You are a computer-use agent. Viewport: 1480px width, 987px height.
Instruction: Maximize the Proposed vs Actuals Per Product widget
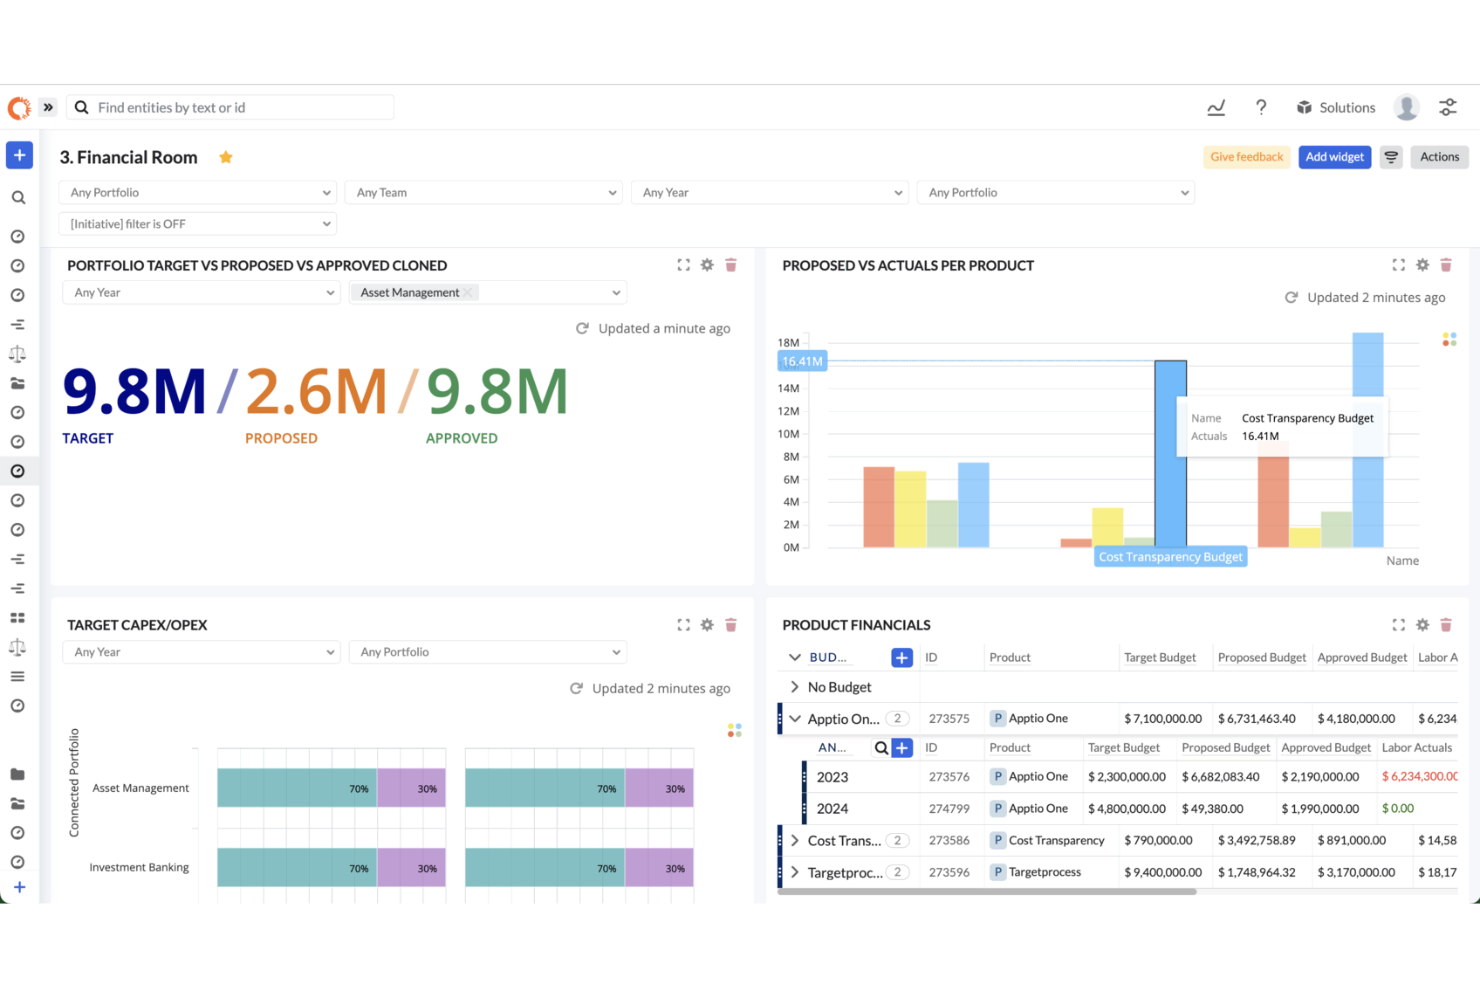tap(1398, 265)
